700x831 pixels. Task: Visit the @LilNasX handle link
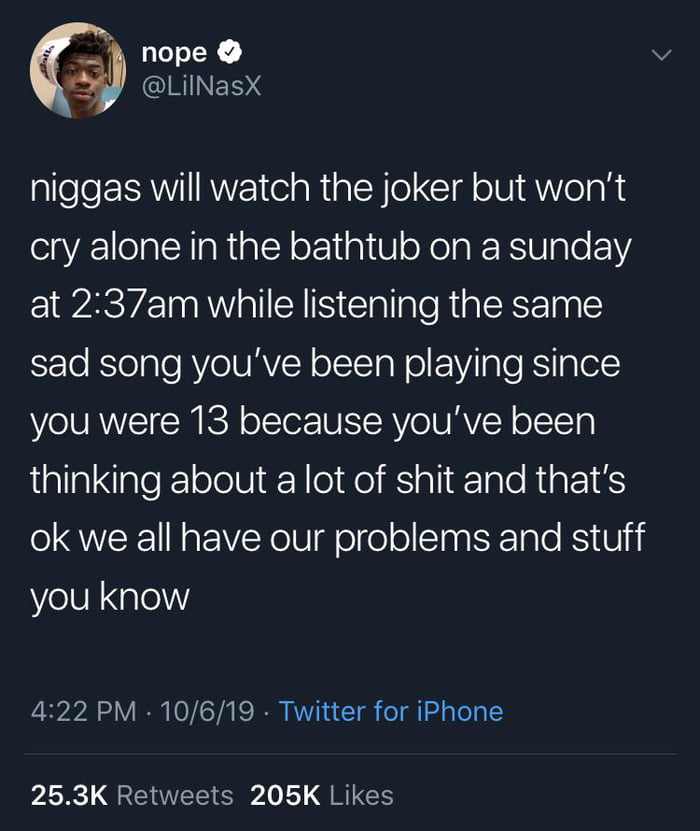pyautogui.click(x=201, y=86)
